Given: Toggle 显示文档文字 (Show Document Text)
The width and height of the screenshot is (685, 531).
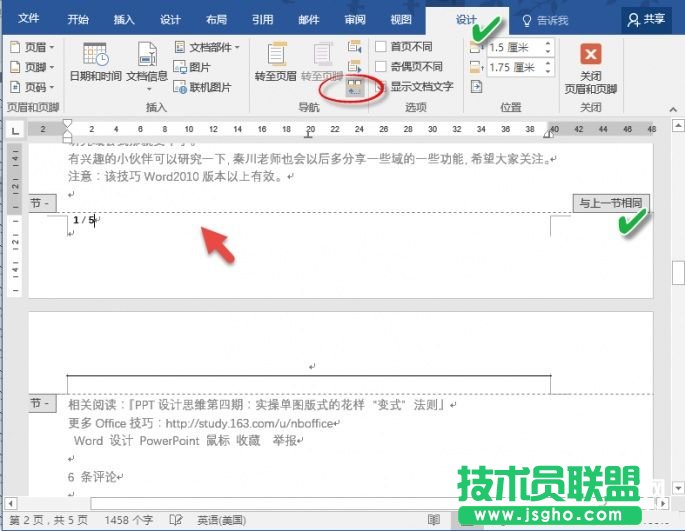Looking at the screenshot, I should click(x=382, y=86).
